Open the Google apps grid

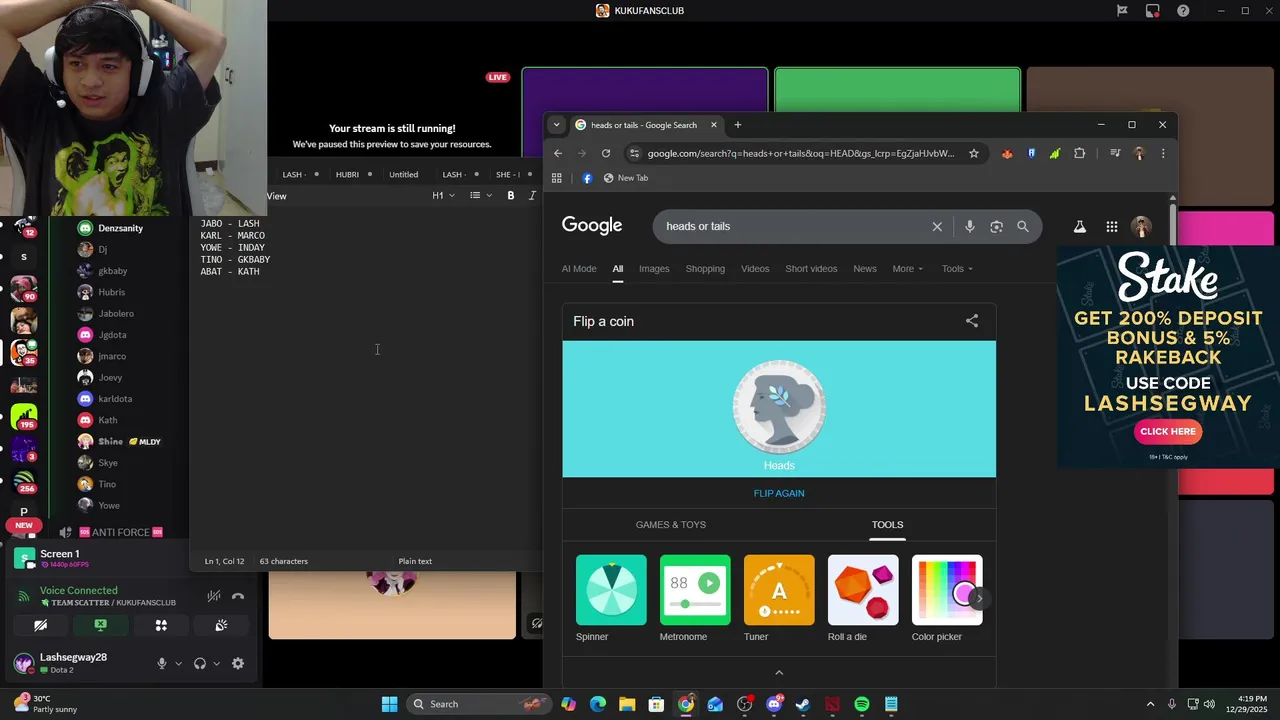coord(1111,227)
